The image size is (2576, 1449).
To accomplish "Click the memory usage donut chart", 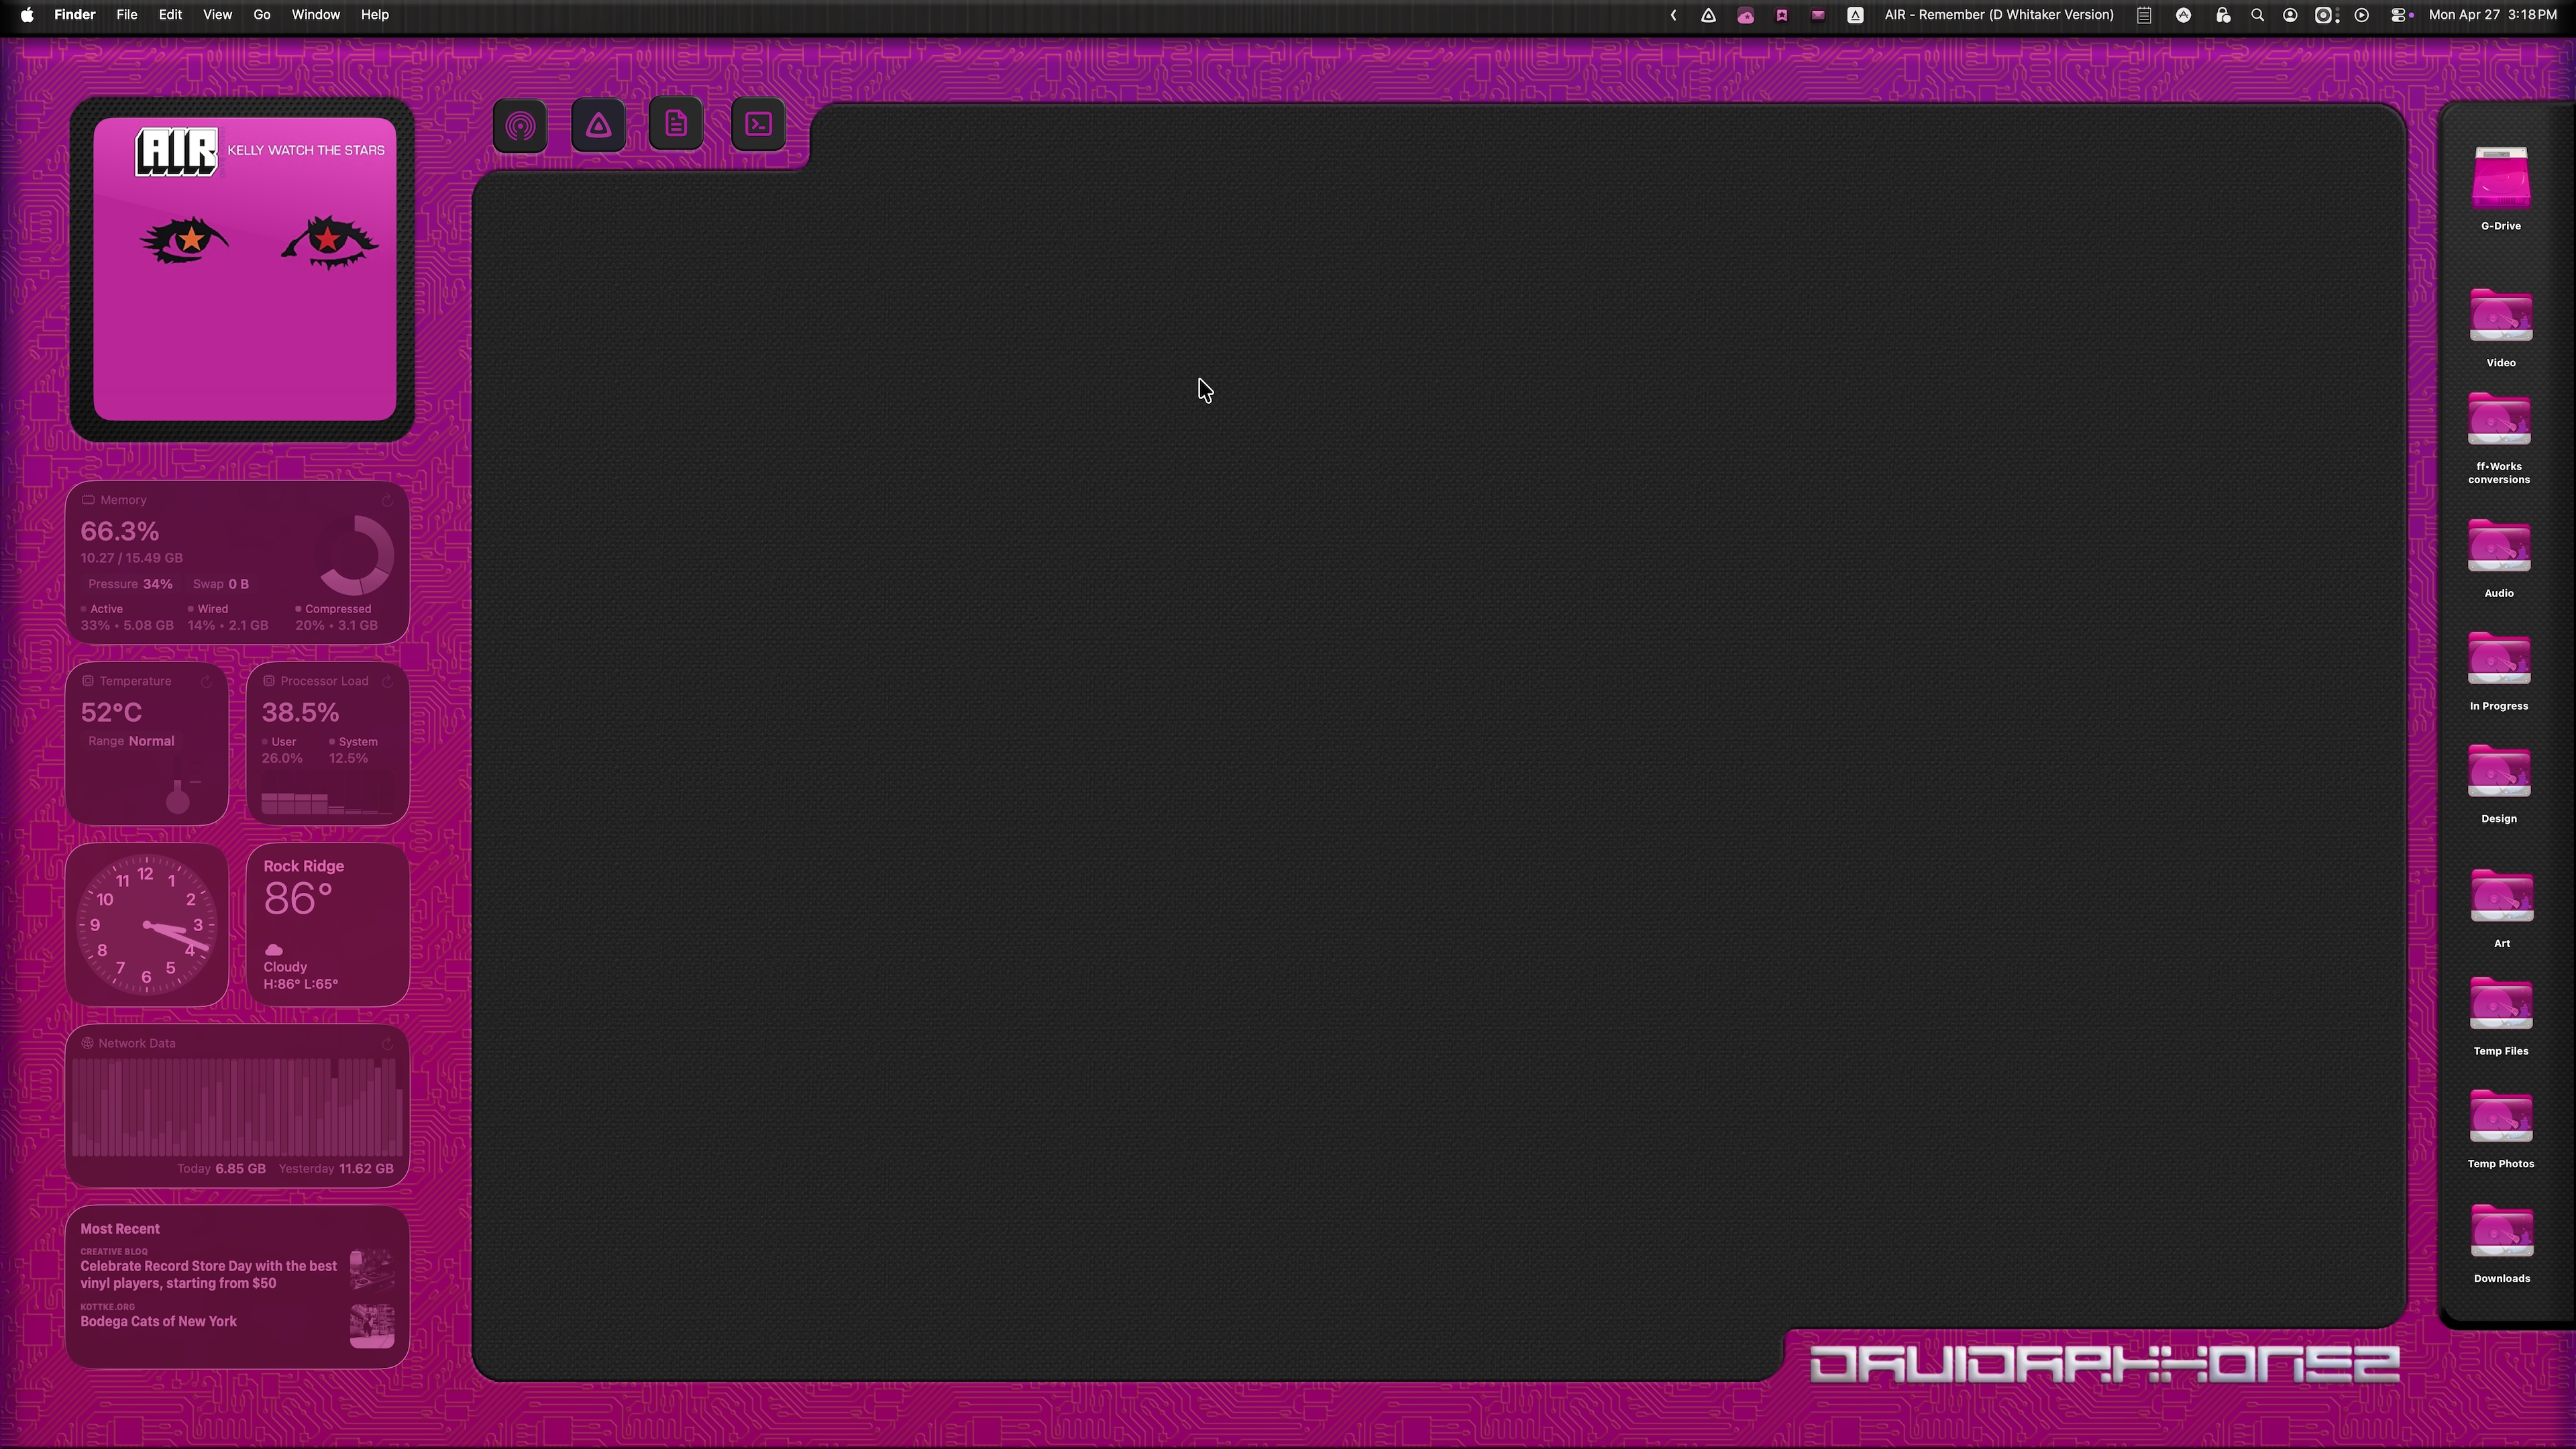I will [x=354, y=555].
